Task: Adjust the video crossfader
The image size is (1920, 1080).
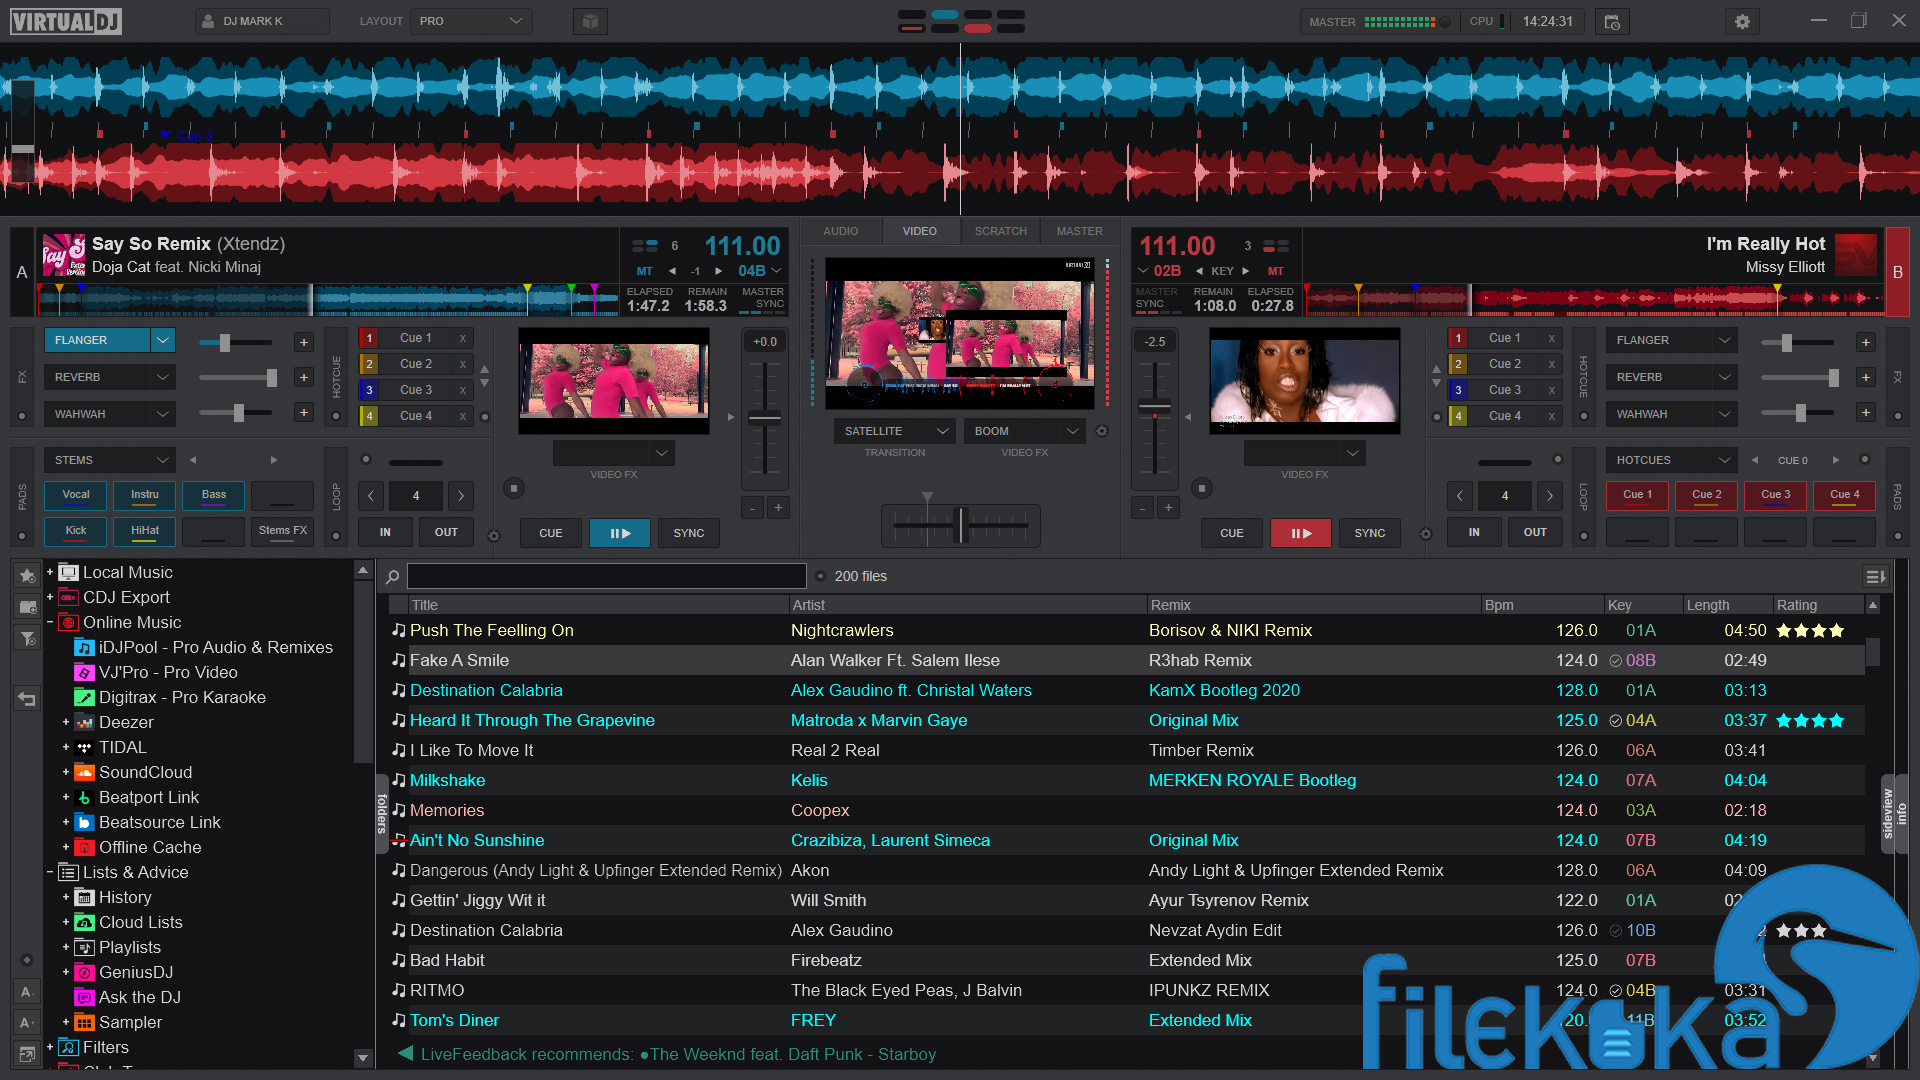Action: pos(961,524)
